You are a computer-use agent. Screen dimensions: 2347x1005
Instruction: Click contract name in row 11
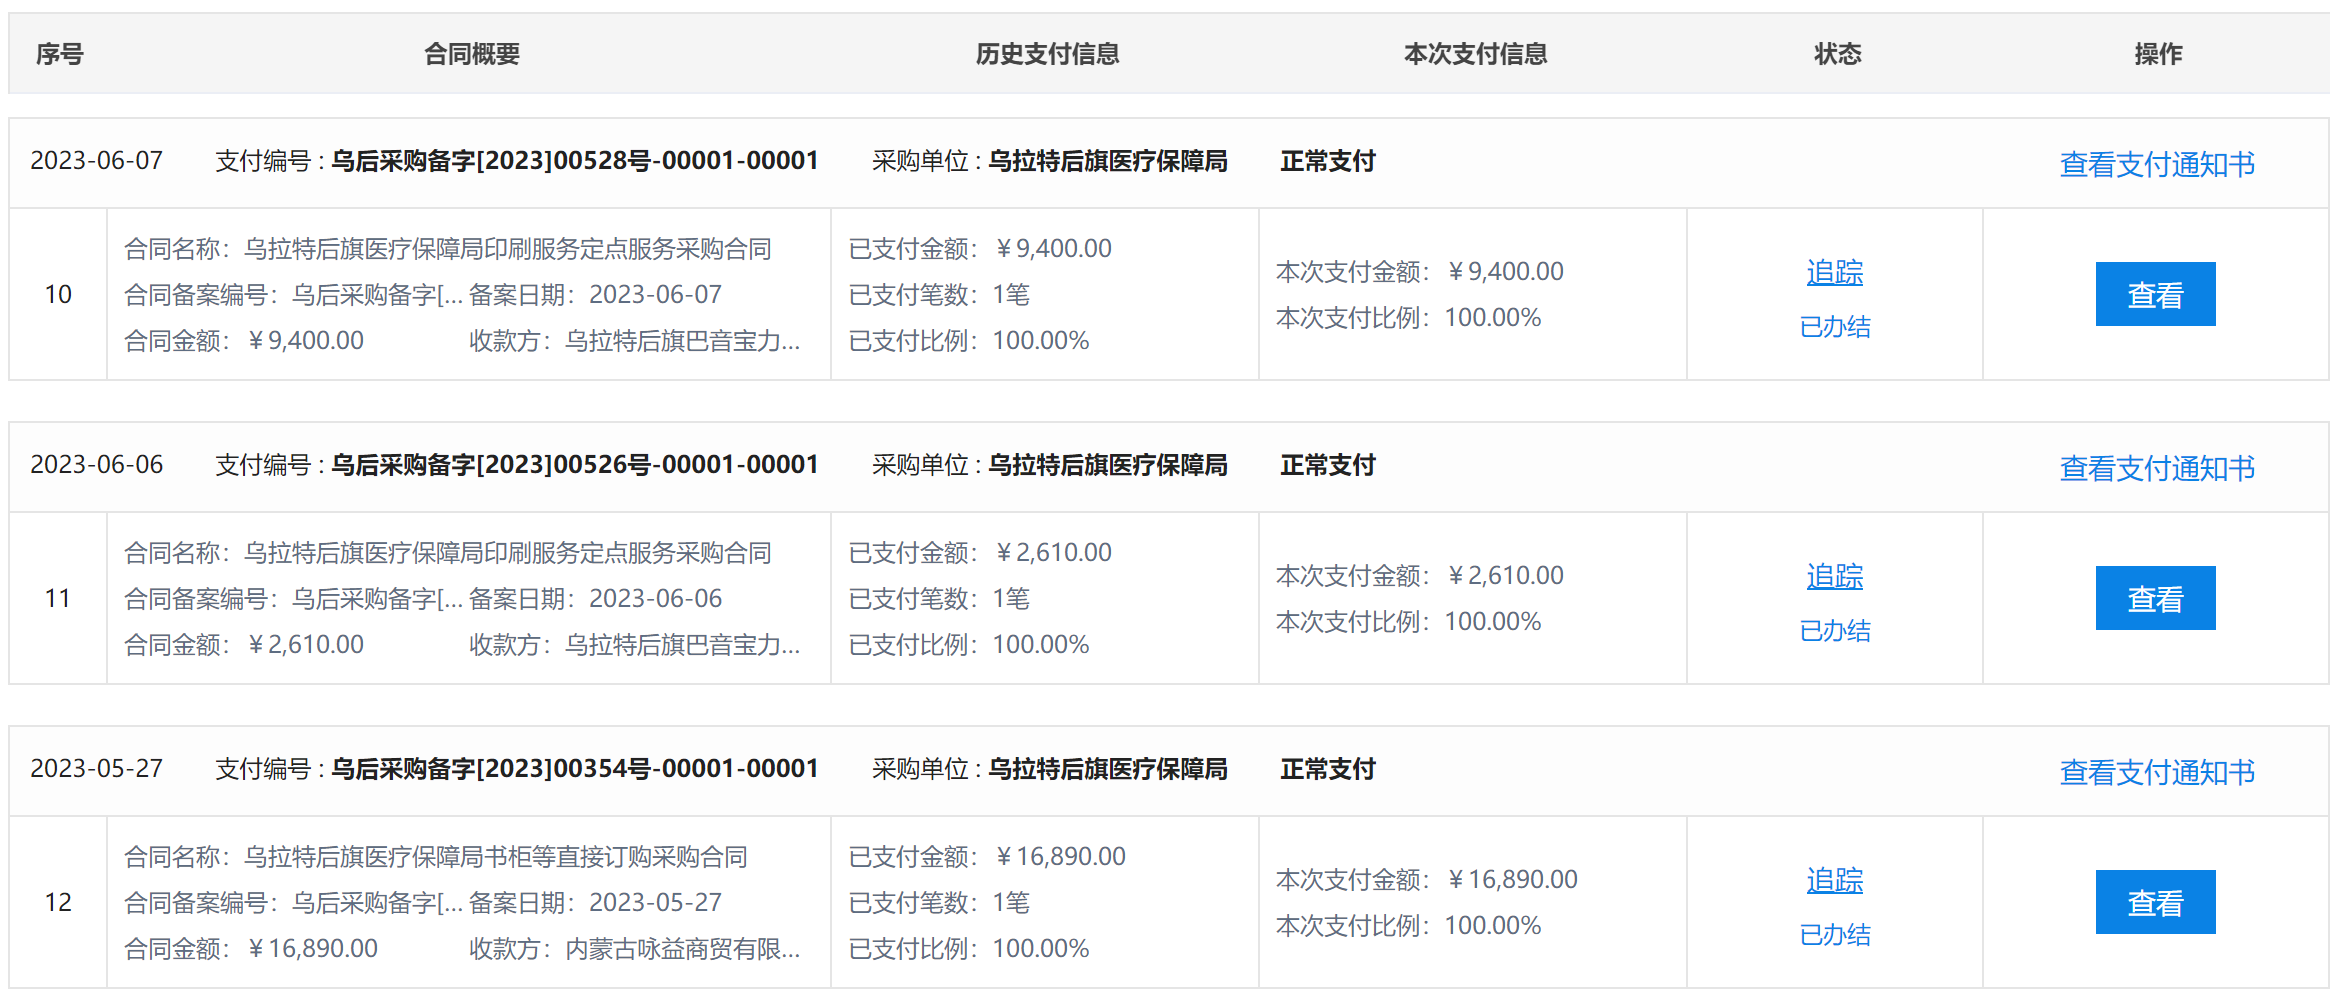[508, 553]
